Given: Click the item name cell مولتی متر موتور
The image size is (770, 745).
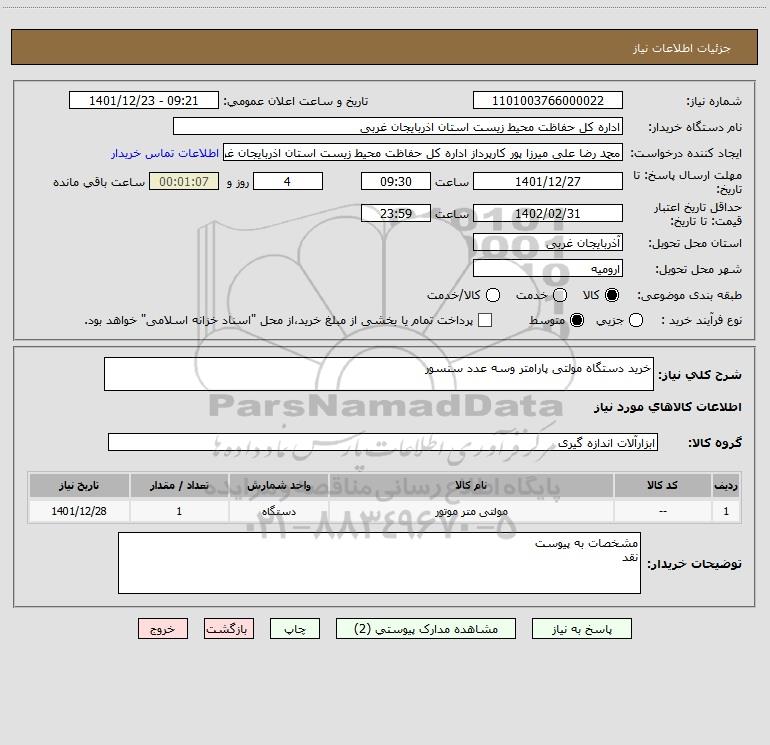Looking at the screenshot, I should pyautogui.click(x=471, y=511).
